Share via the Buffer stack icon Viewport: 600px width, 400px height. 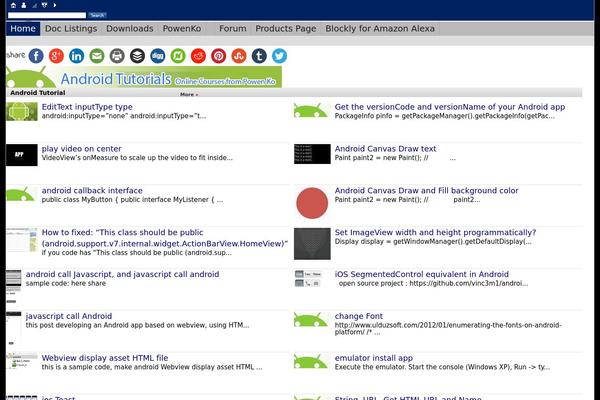[x=137, y=56]
